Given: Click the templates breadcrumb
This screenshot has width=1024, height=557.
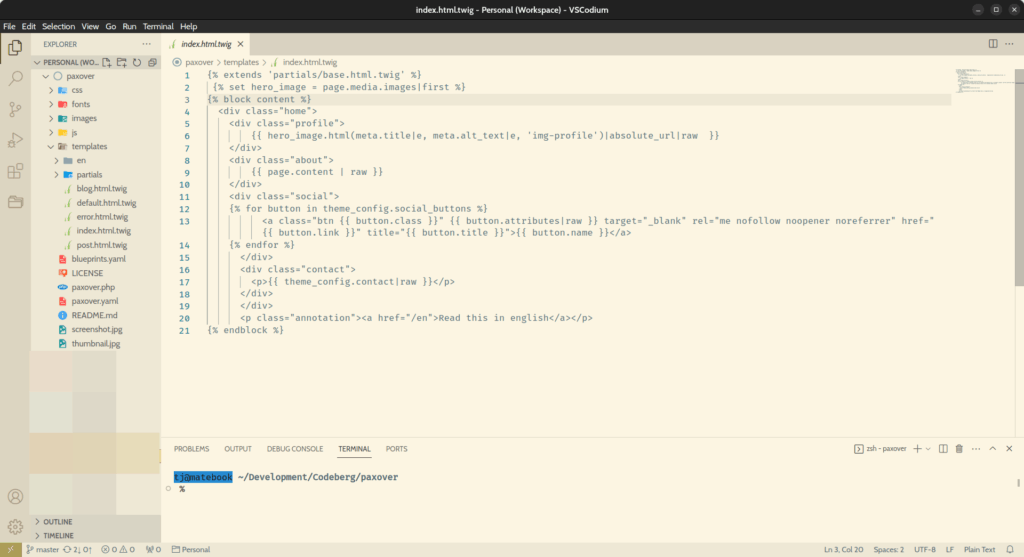Looking at the screenshot, I should [x=241, y=63].
